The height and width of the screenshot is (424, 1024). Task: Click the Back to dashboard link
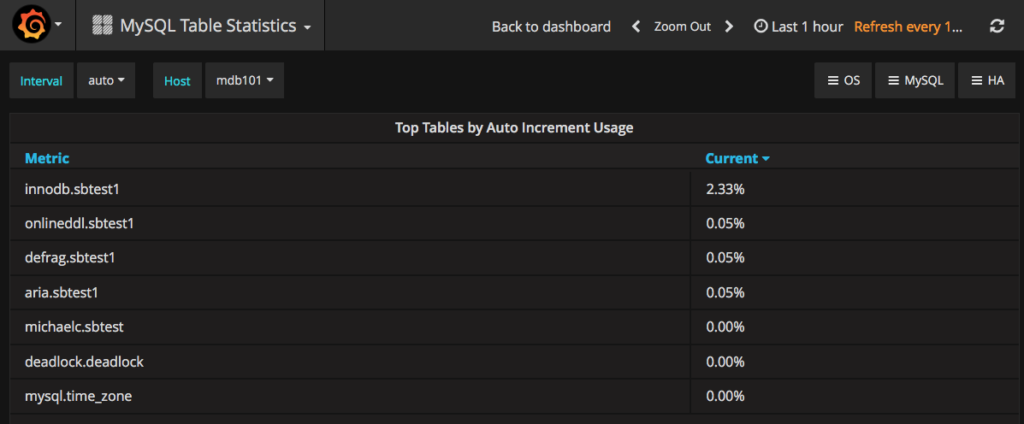point(551,27)
